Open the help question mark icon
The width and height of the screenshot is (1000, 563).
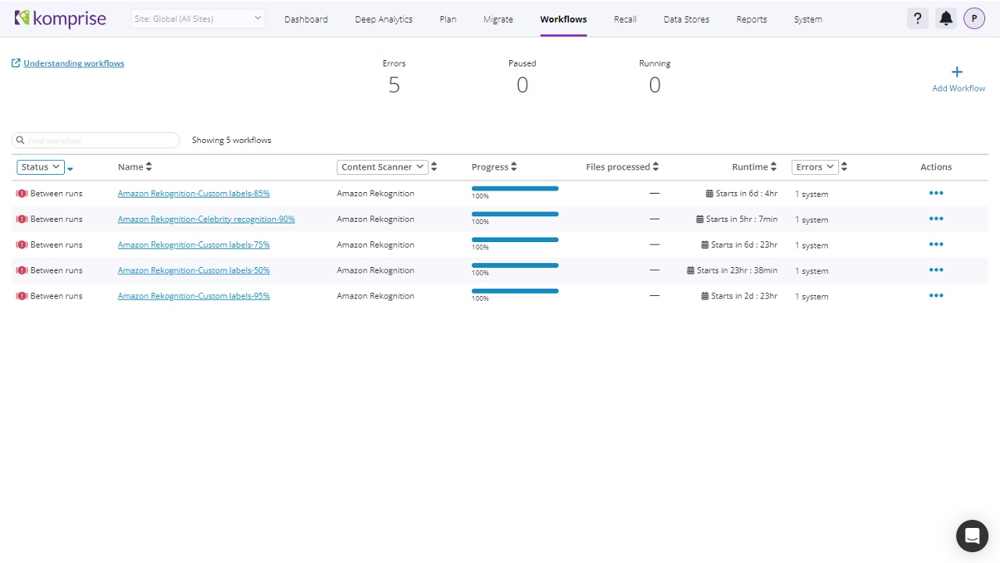pyautogui.click(x=918, y=18)
